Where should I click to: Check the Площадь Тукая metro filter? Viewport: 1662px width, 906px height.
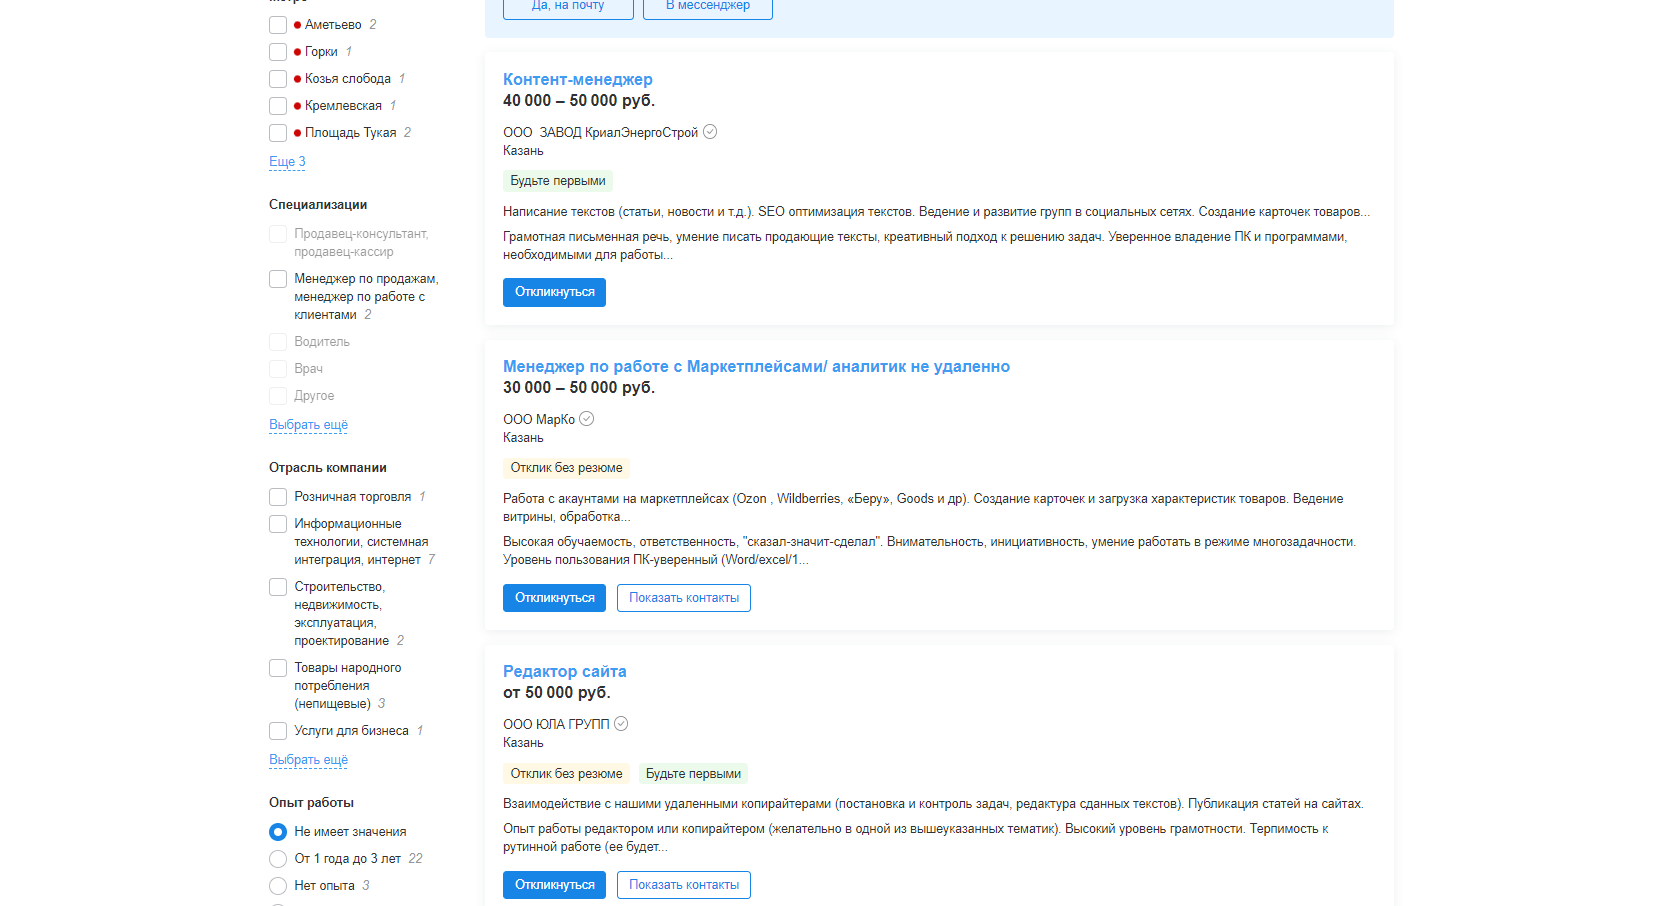pos(278,133)
